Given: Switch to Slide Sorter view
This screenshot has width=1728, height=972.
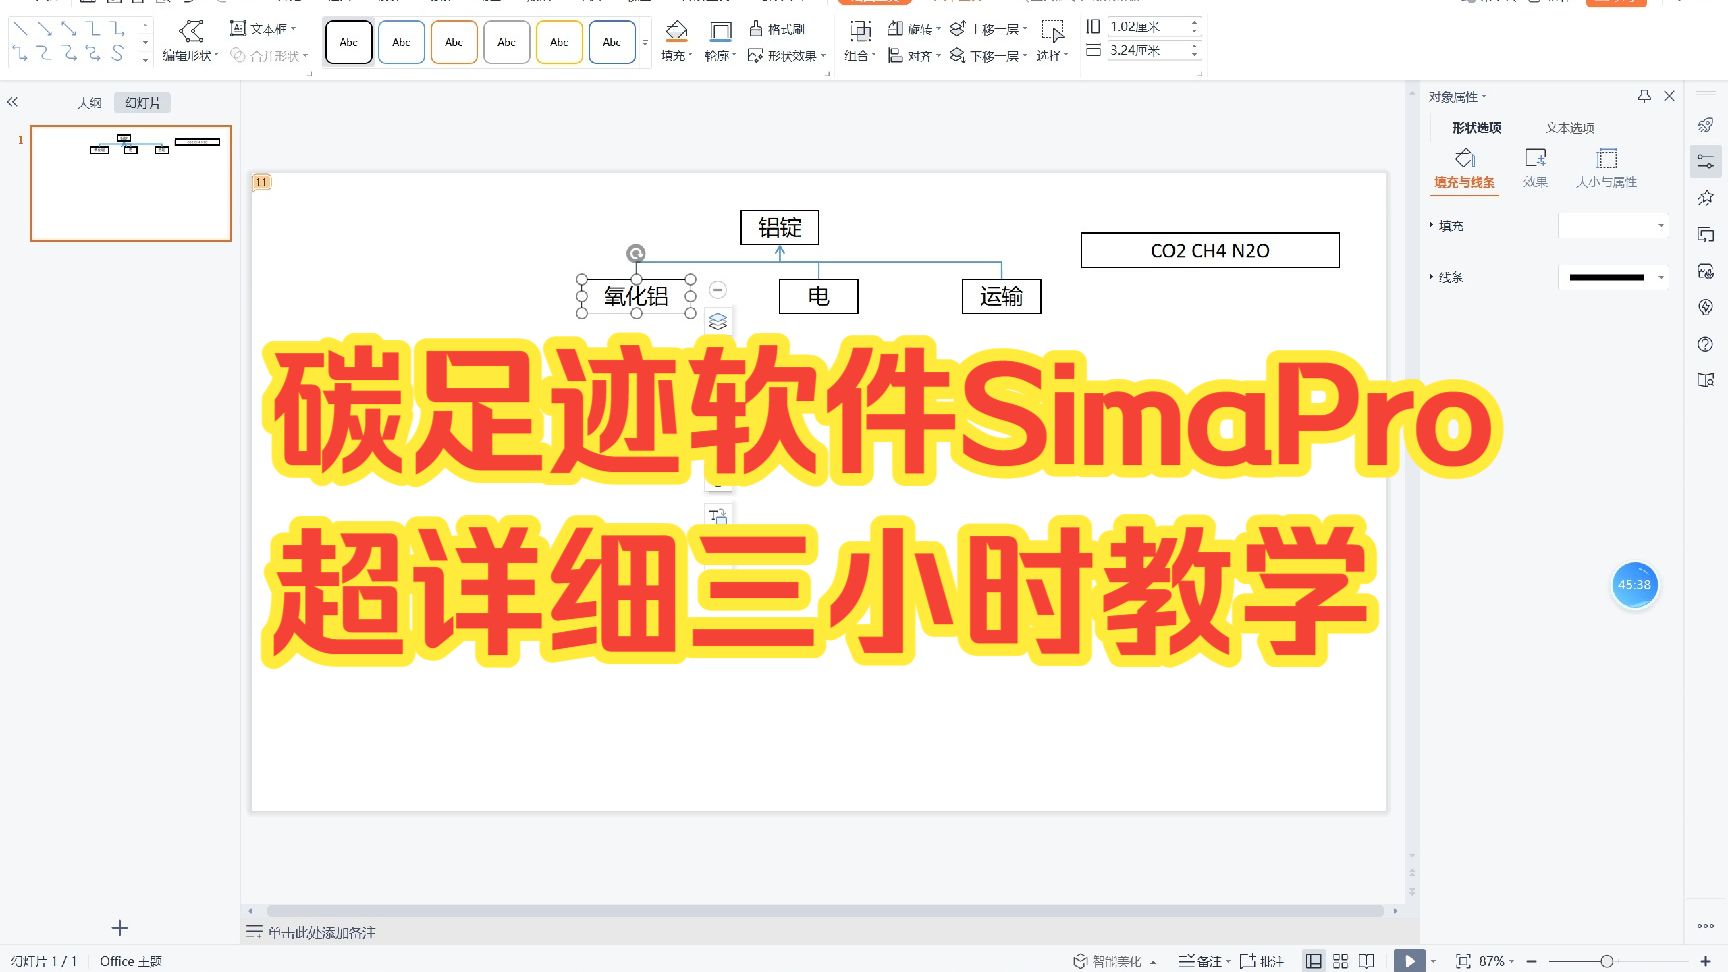Looking at the screenshot, I should tap(1341, 961).
